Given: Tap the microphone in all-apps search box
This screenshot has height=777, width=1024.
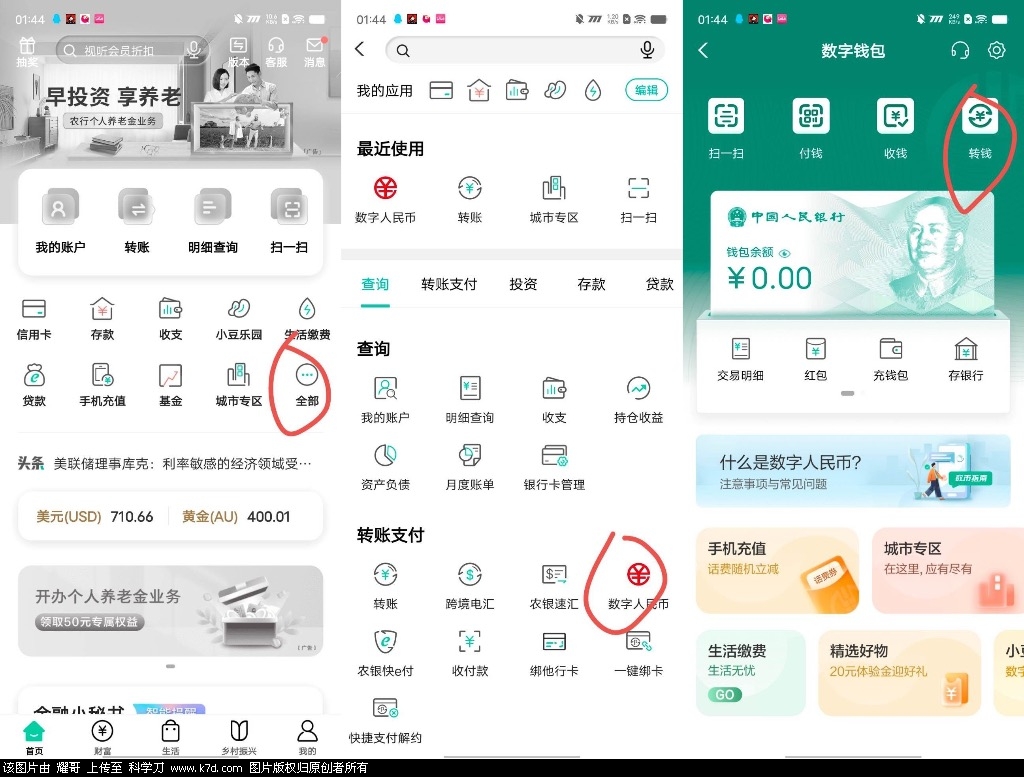Looking at the screenshot, I should click(647, 50).
